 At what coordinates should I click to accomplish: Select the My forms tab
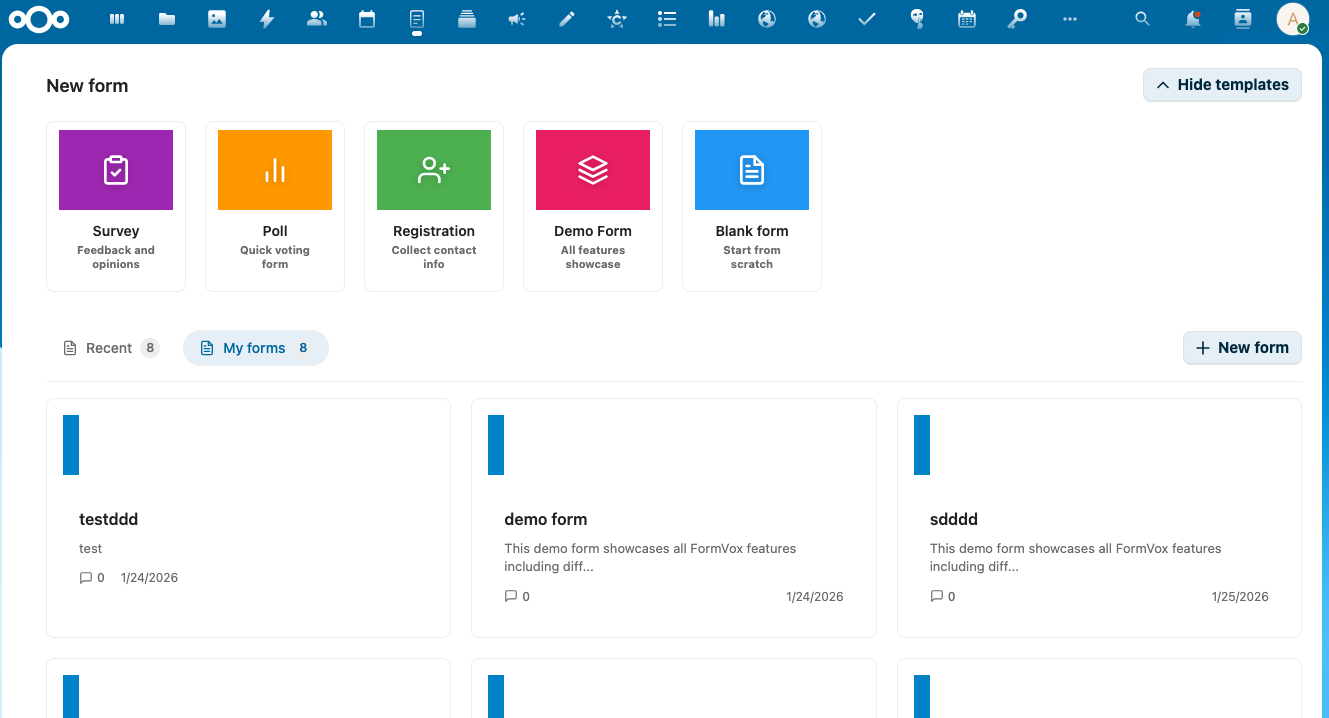pyautogui.click(x=255, y=348)
